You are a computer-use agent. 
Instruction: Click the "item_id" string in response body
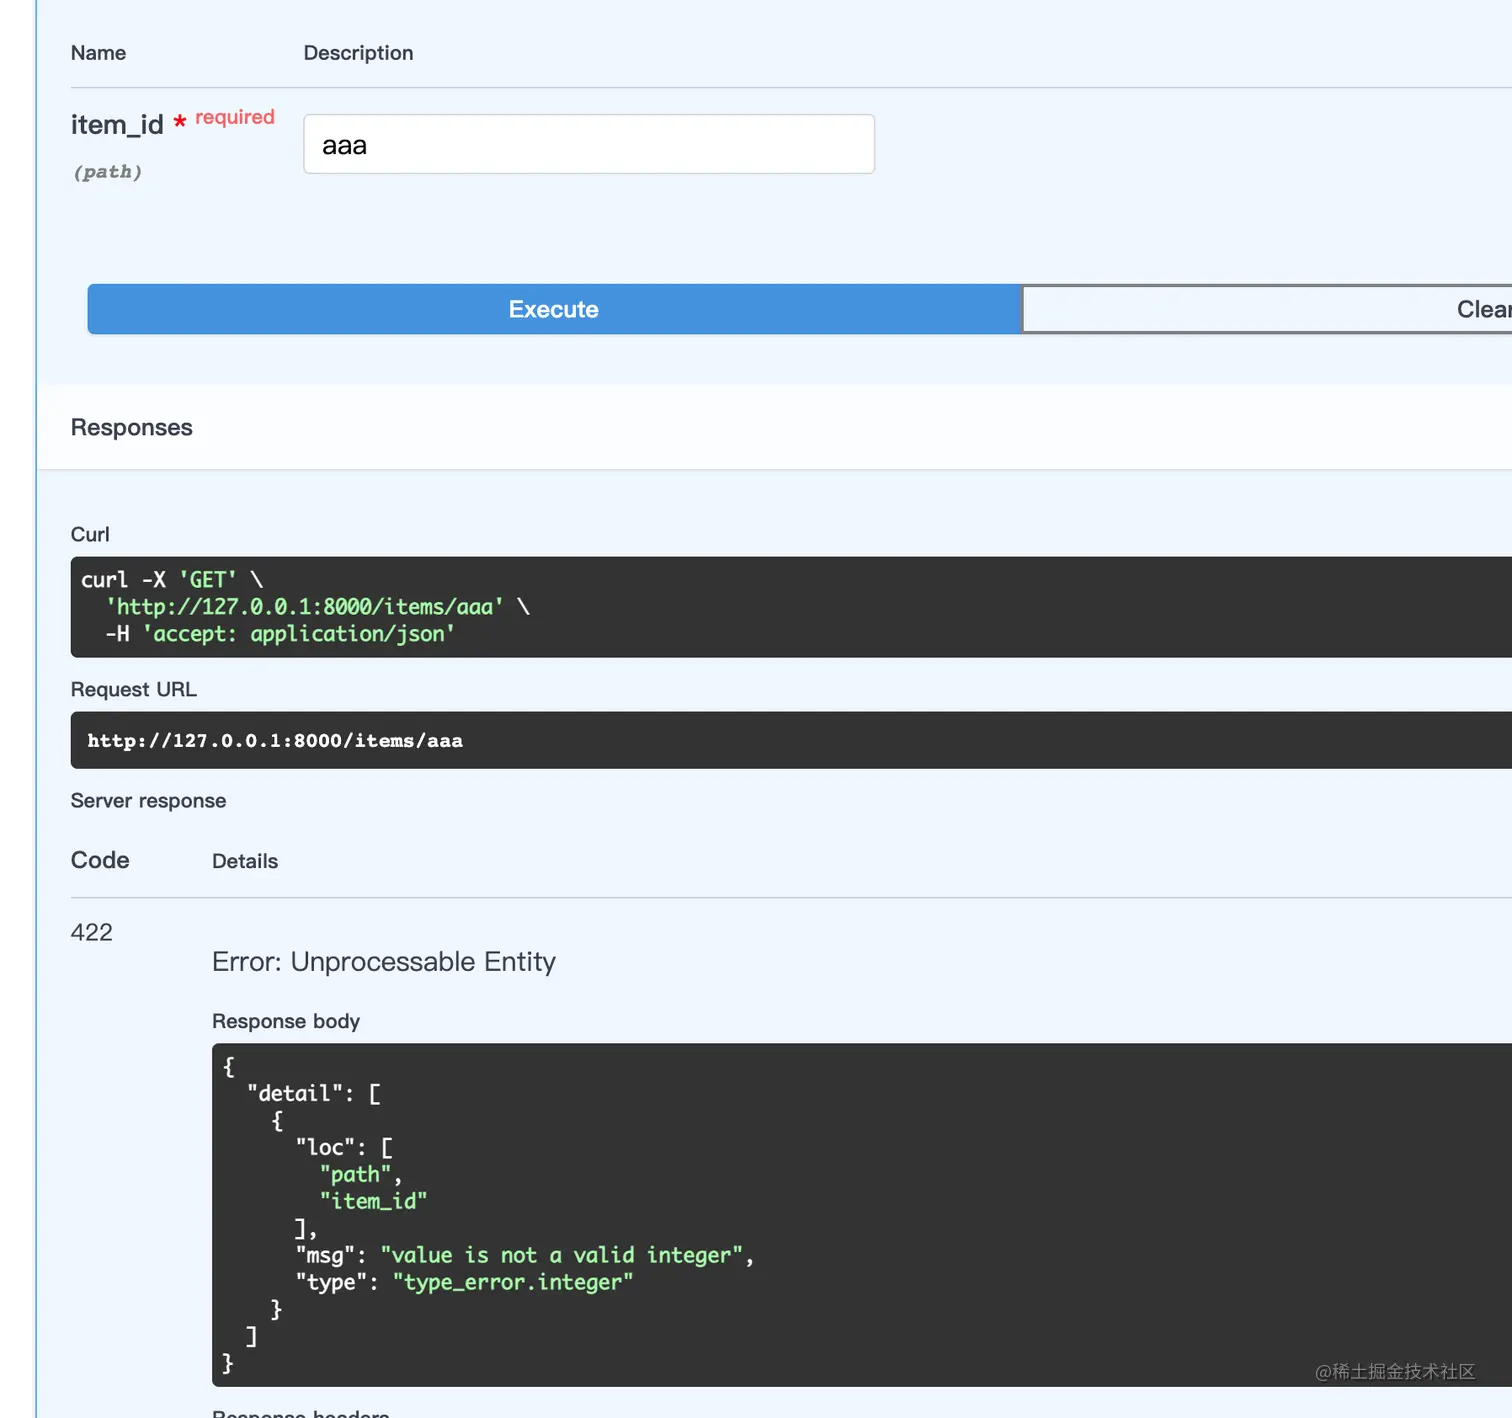point(374,1201)
